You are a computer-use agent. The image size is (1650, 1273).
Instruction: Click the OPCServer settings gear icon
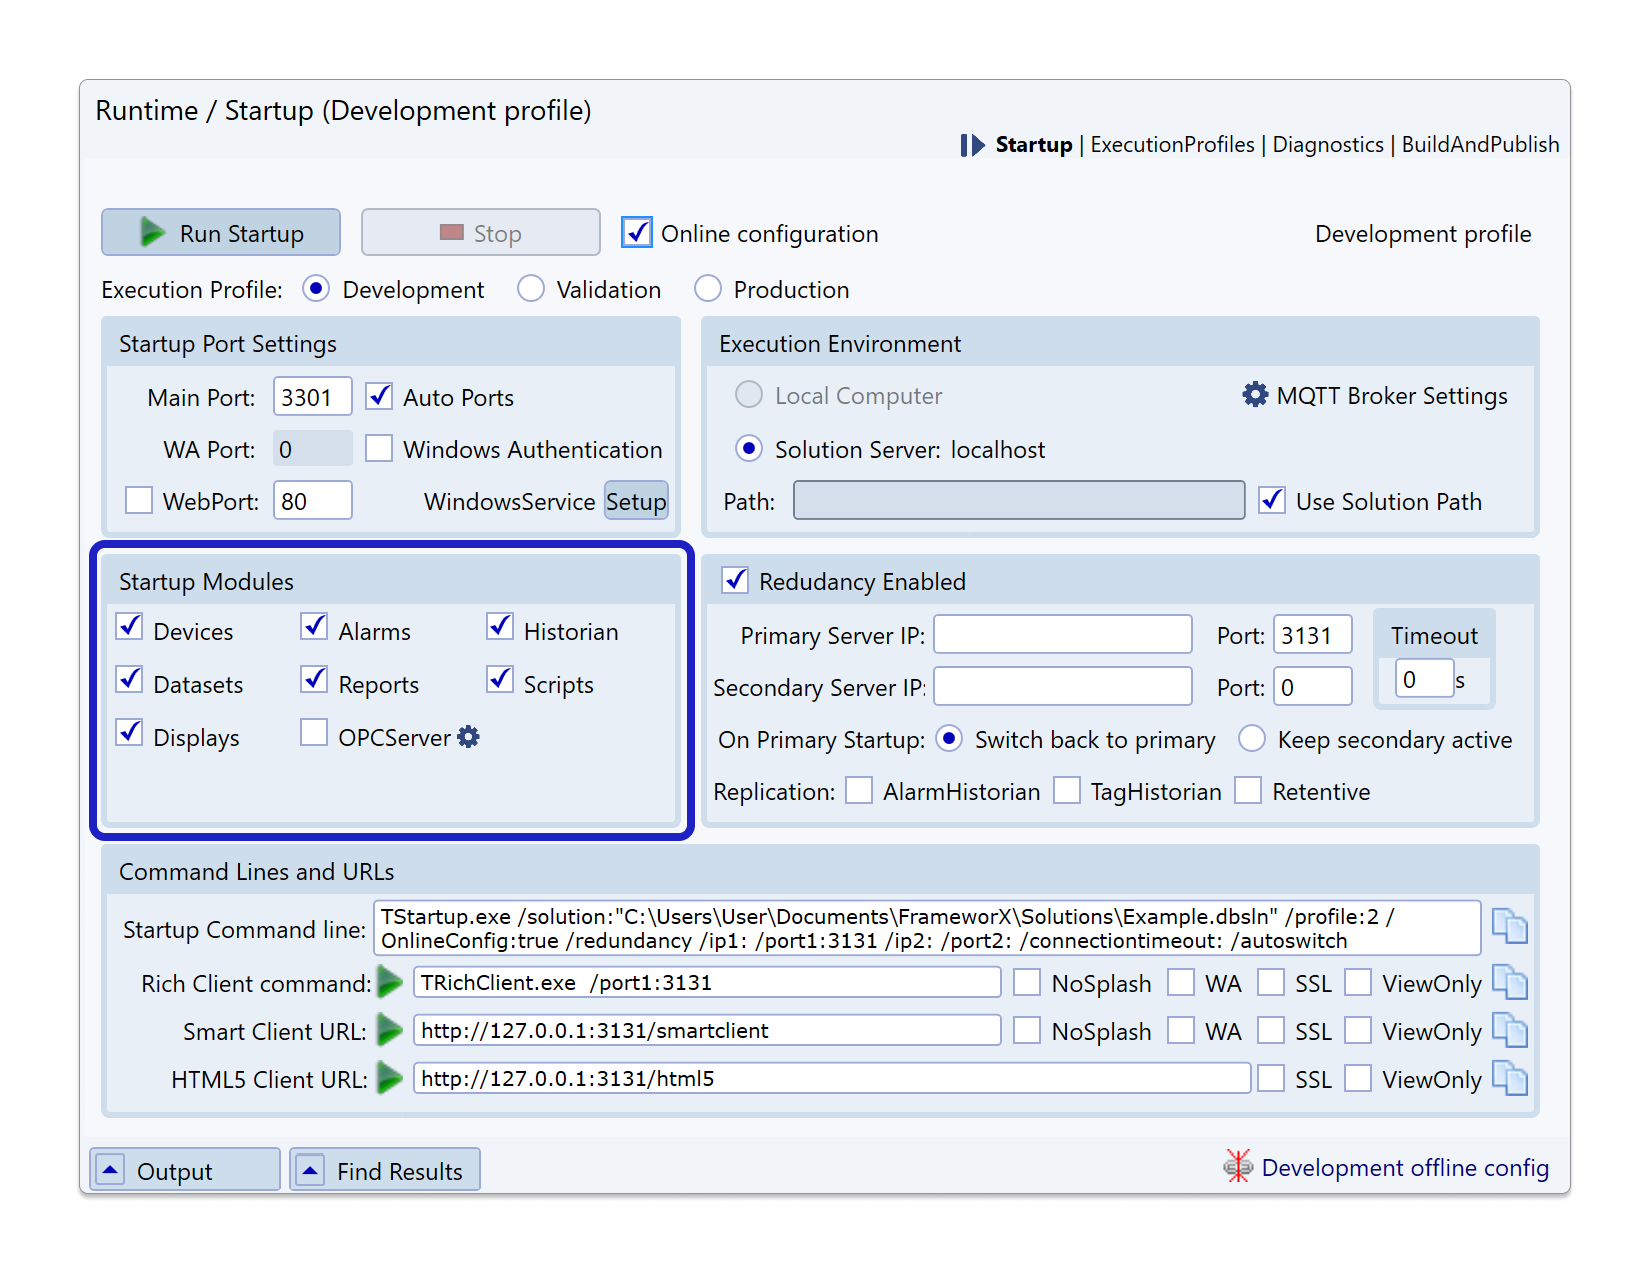pos(468,737)
